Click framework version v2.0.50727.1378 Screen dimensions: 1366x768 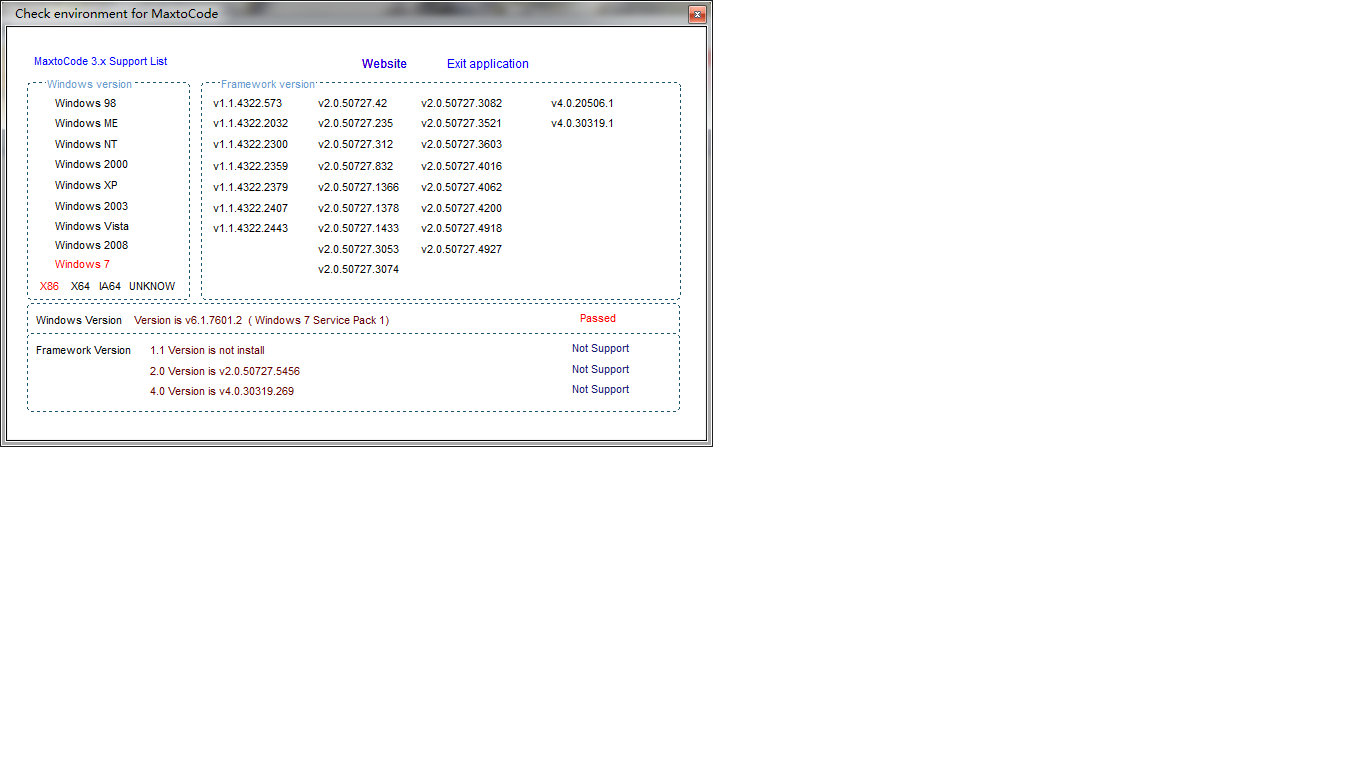[359, 208]
